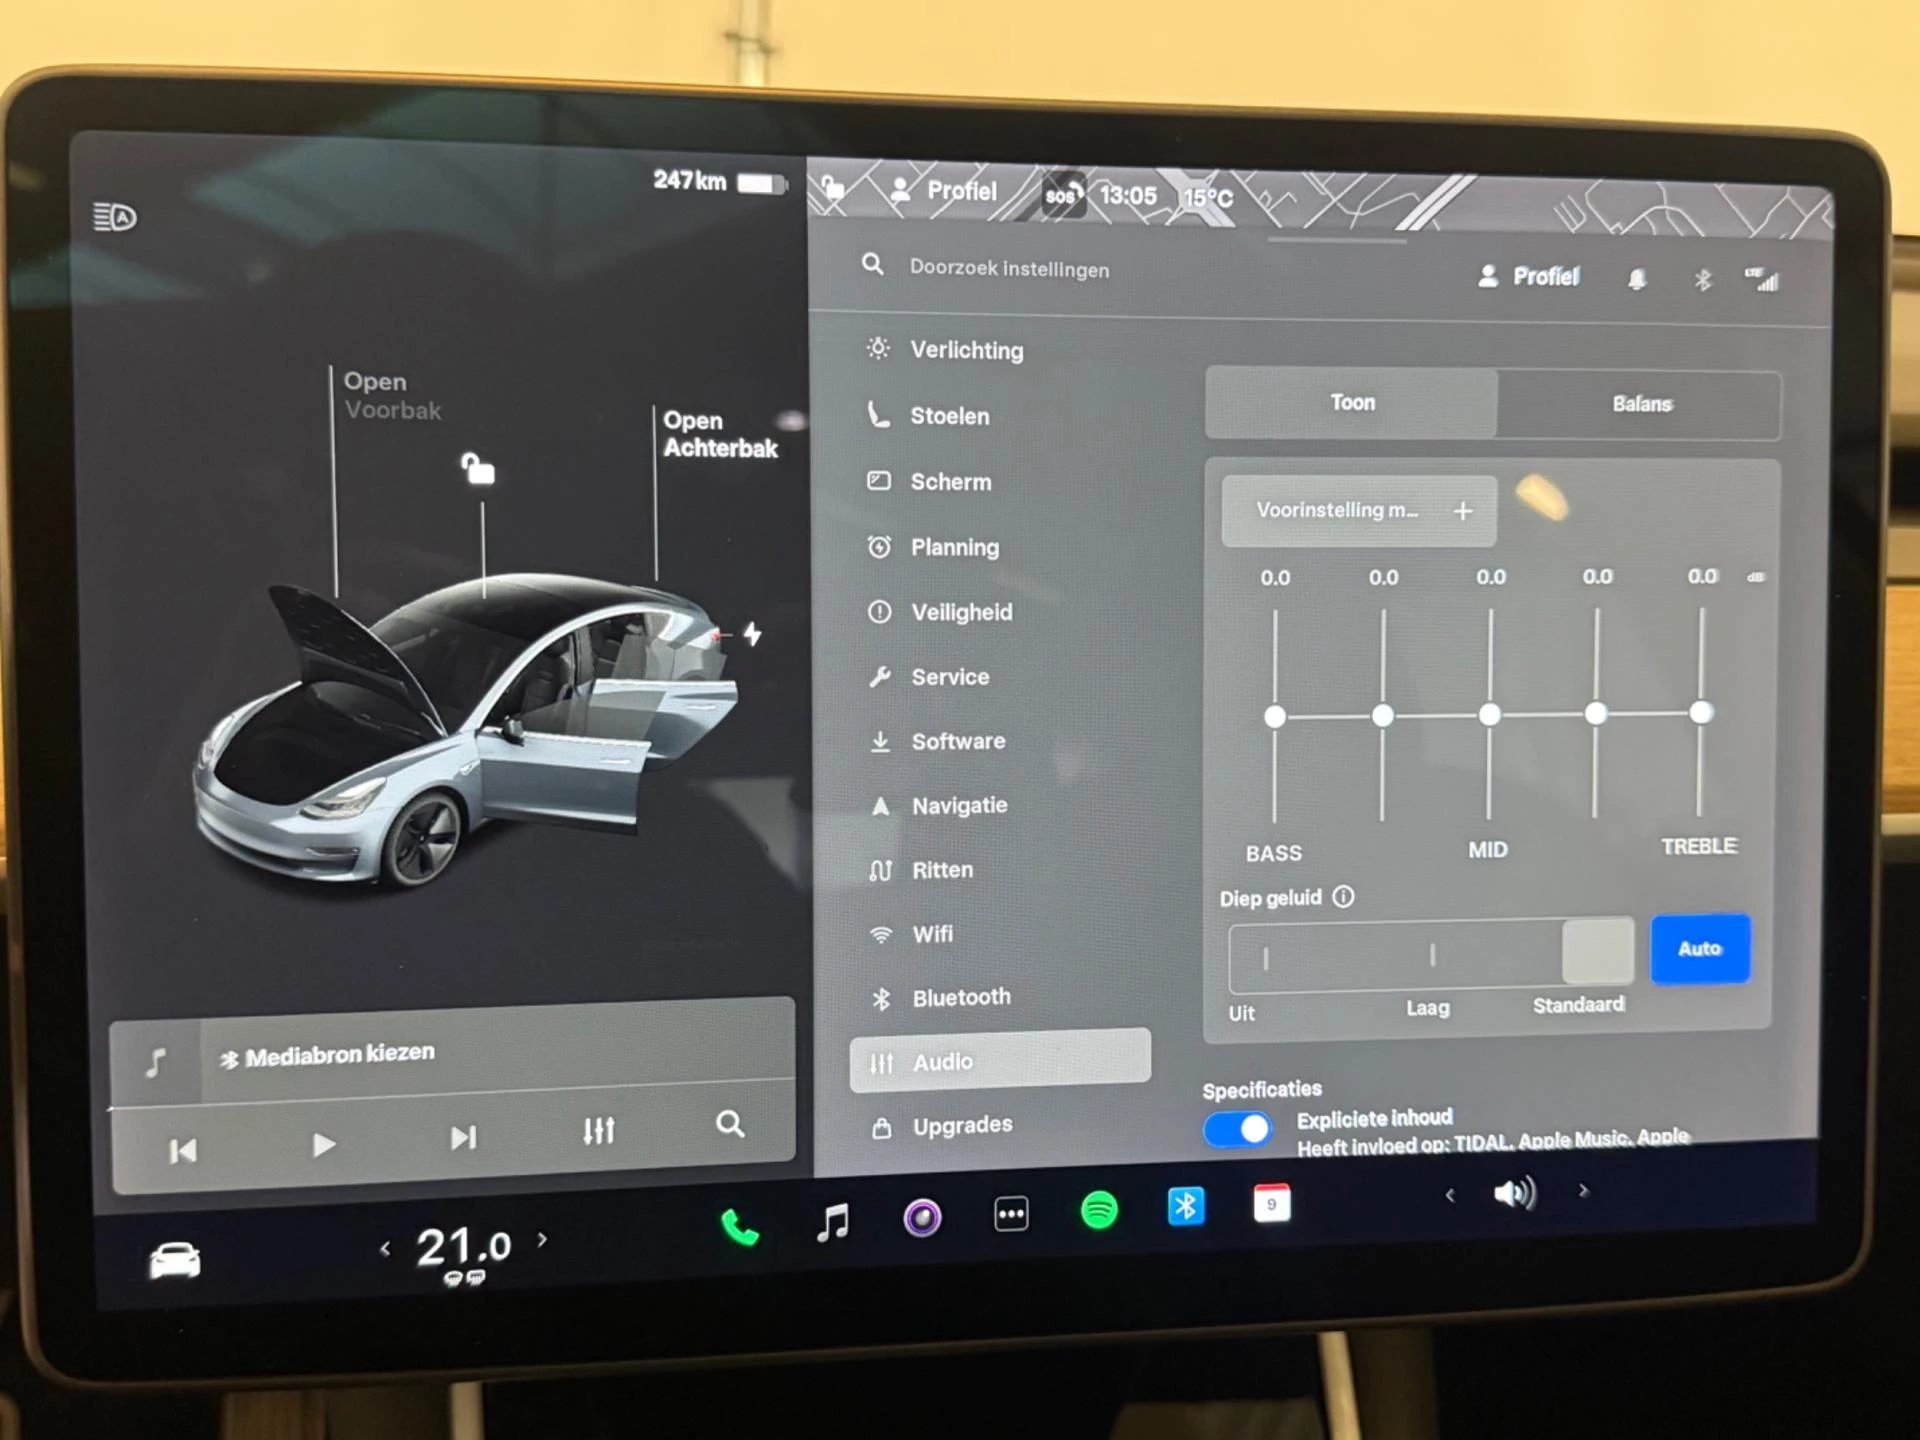Open the Navigatie settings menu
Screen dimensions: 1920x1440
tap(958, 806)
